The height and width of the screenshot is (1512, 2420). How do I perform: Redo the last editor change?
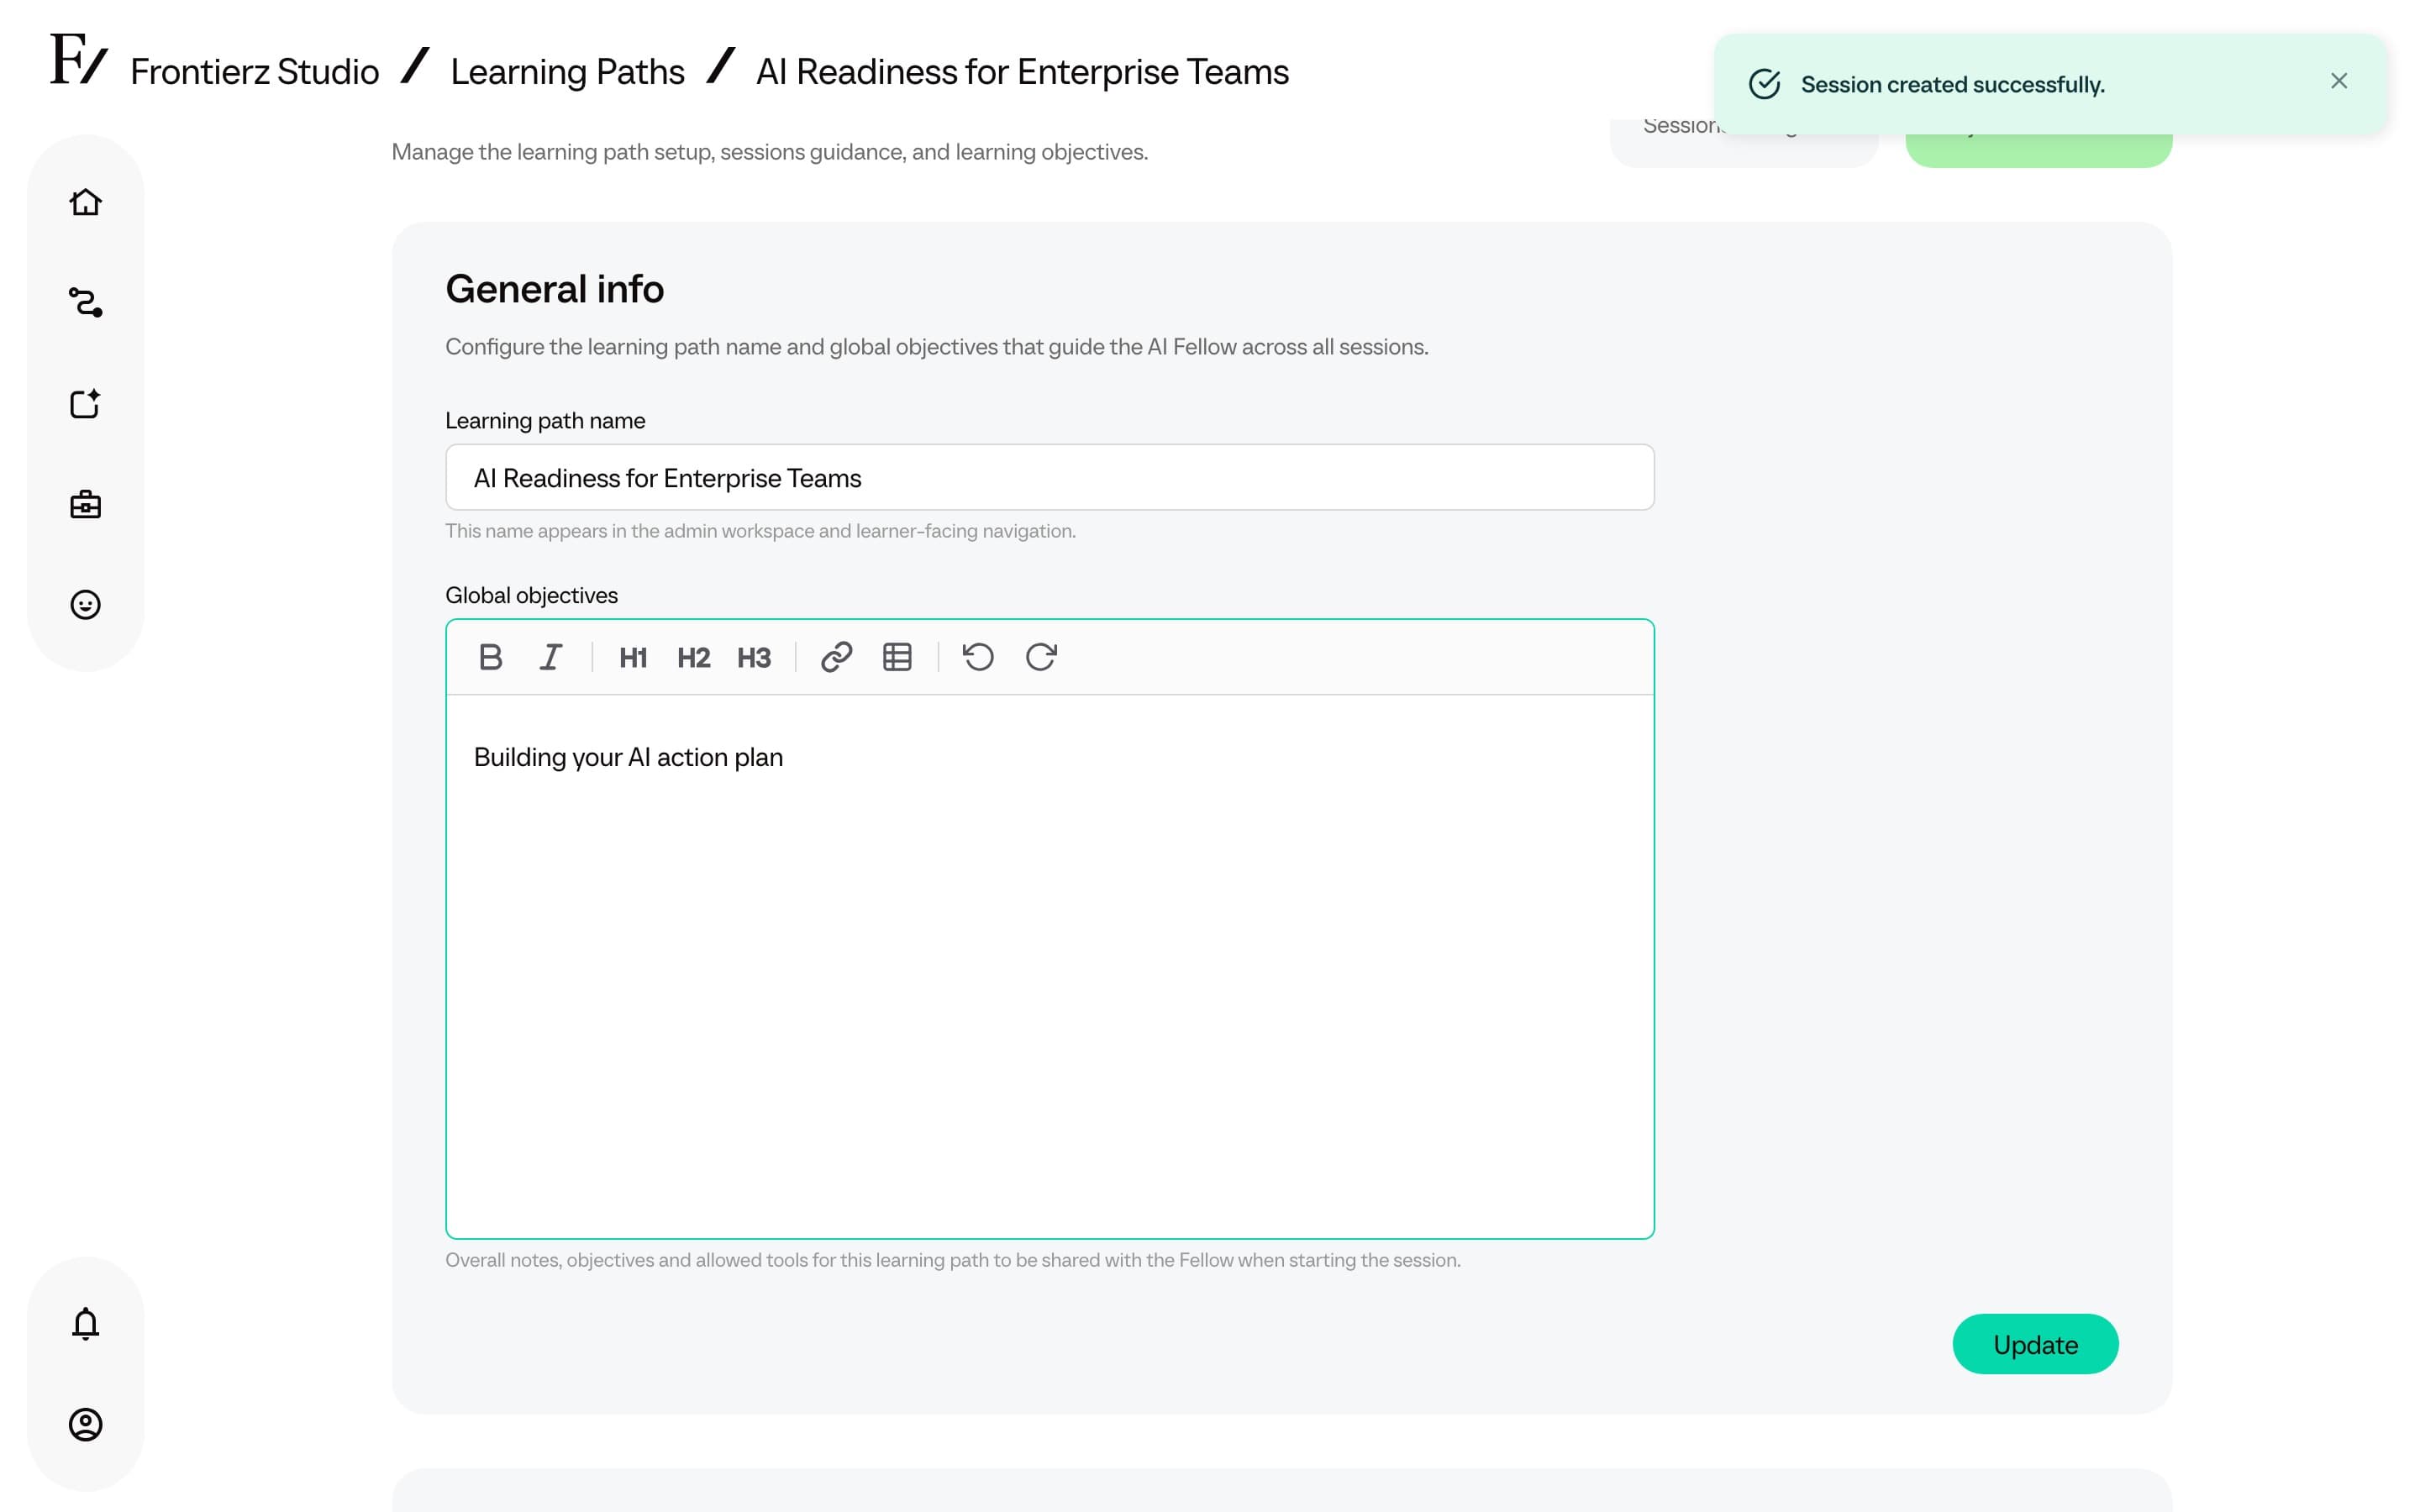coord(1041,657)
